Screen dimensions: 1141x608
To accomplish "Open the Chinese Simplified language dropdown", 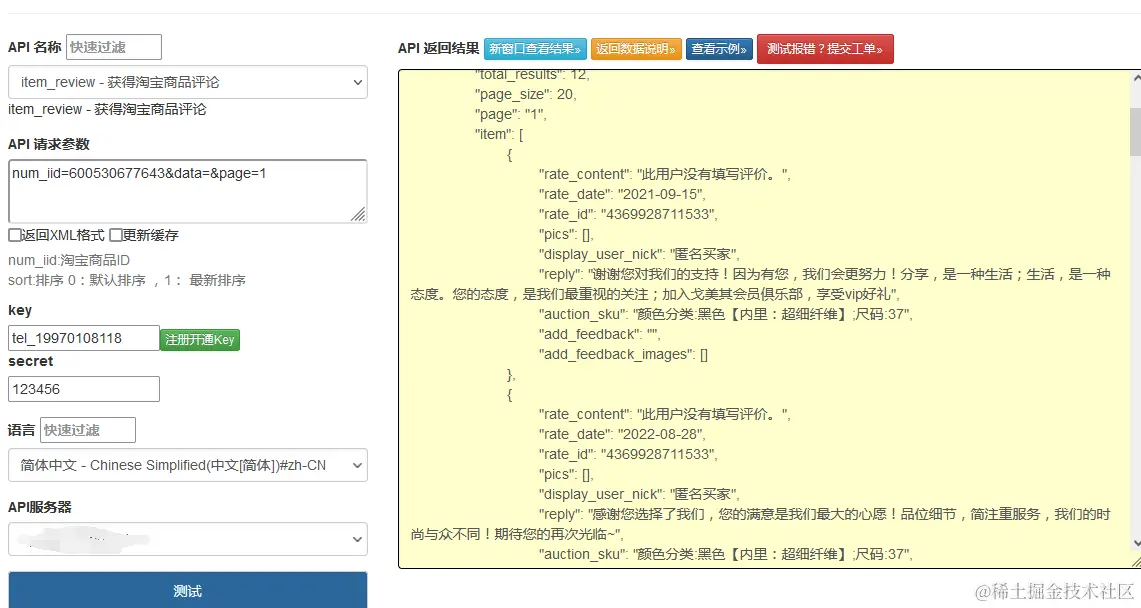I will [x=187, y=465].
